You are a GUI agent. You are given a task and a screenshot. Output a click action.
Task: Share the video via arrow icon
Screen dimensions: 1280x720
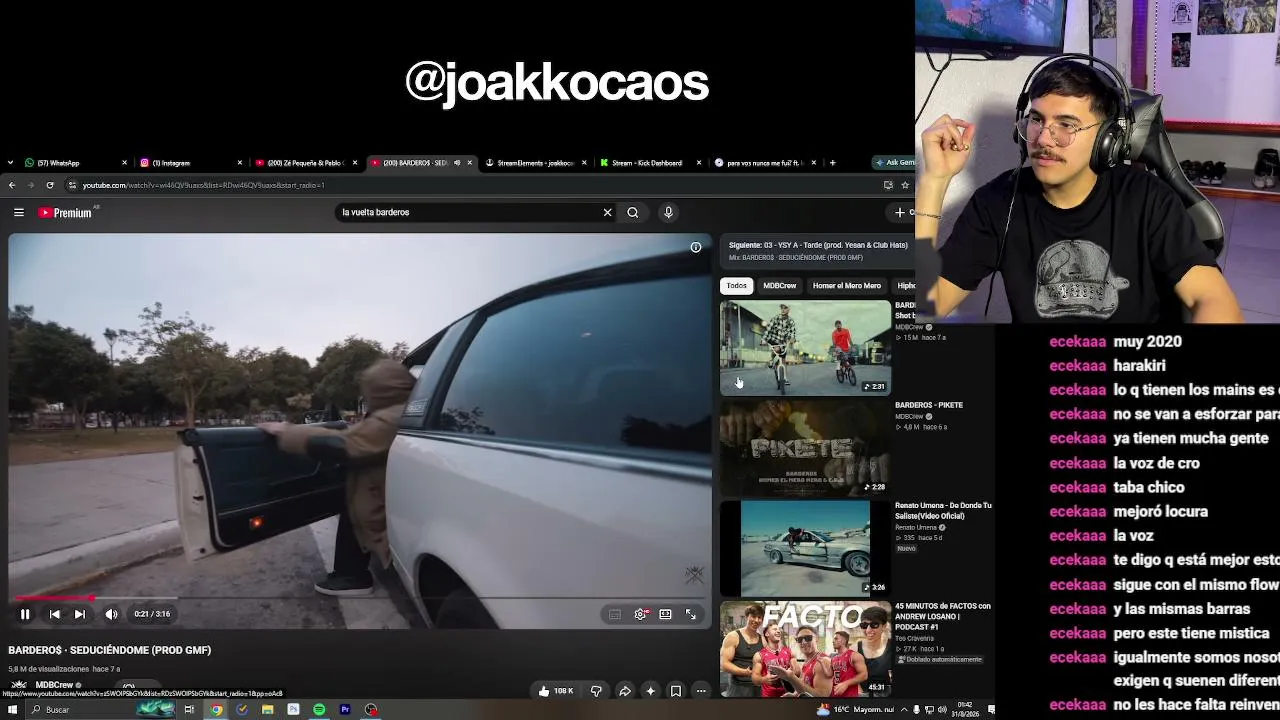(625, 691)
